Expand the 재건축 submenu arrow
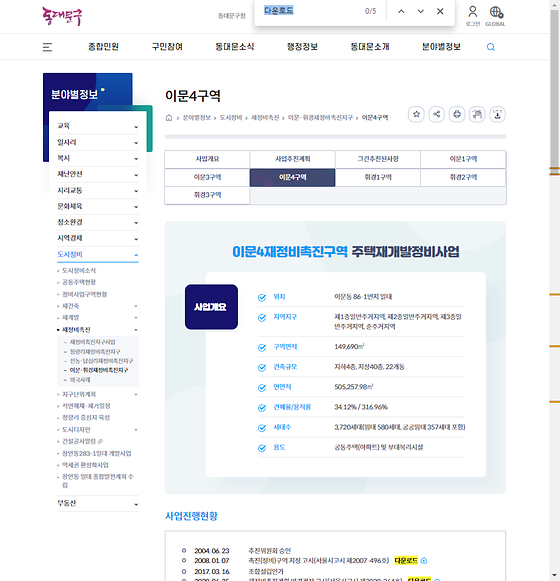560x581 pixels. [x=136, y=306]
